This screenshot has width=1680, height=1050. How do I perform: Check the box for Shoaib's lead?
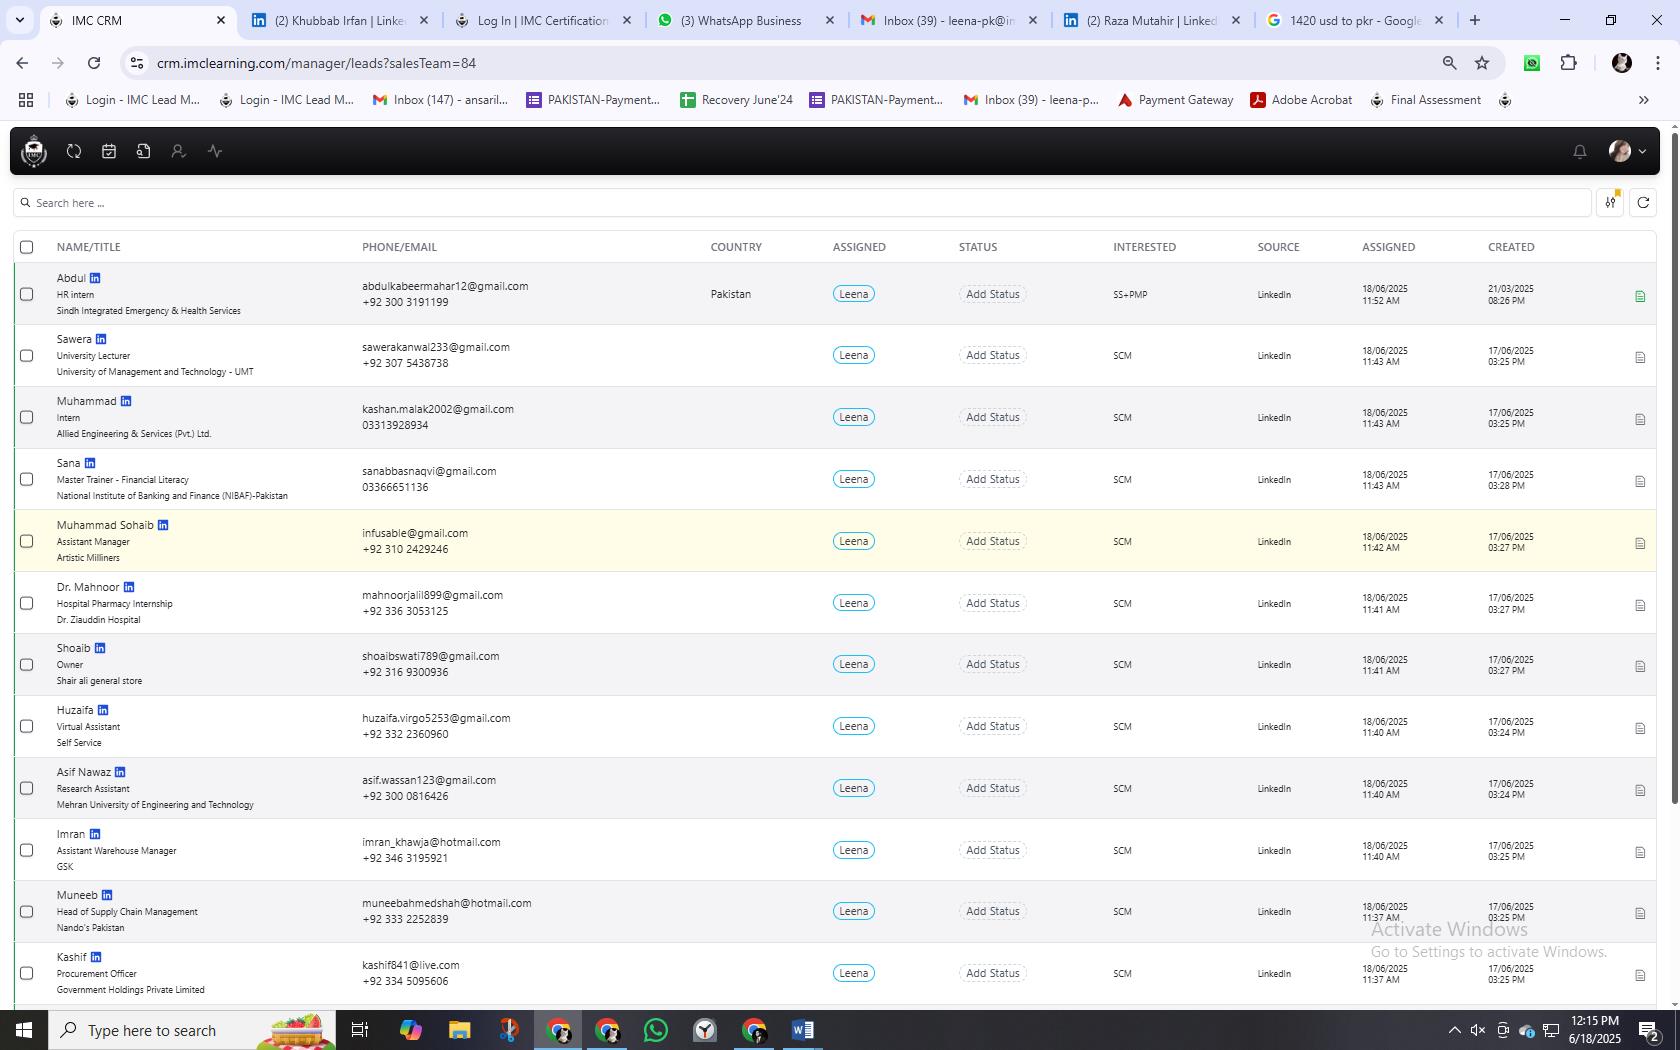(x=27, y=665)
